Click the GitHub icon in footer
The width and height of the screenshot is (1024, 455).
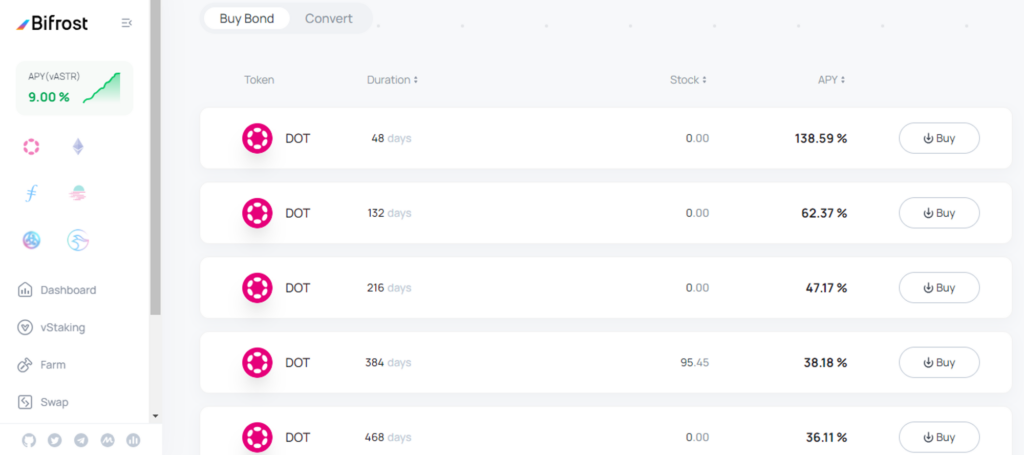pyautogui.click(x=29, y=440)
